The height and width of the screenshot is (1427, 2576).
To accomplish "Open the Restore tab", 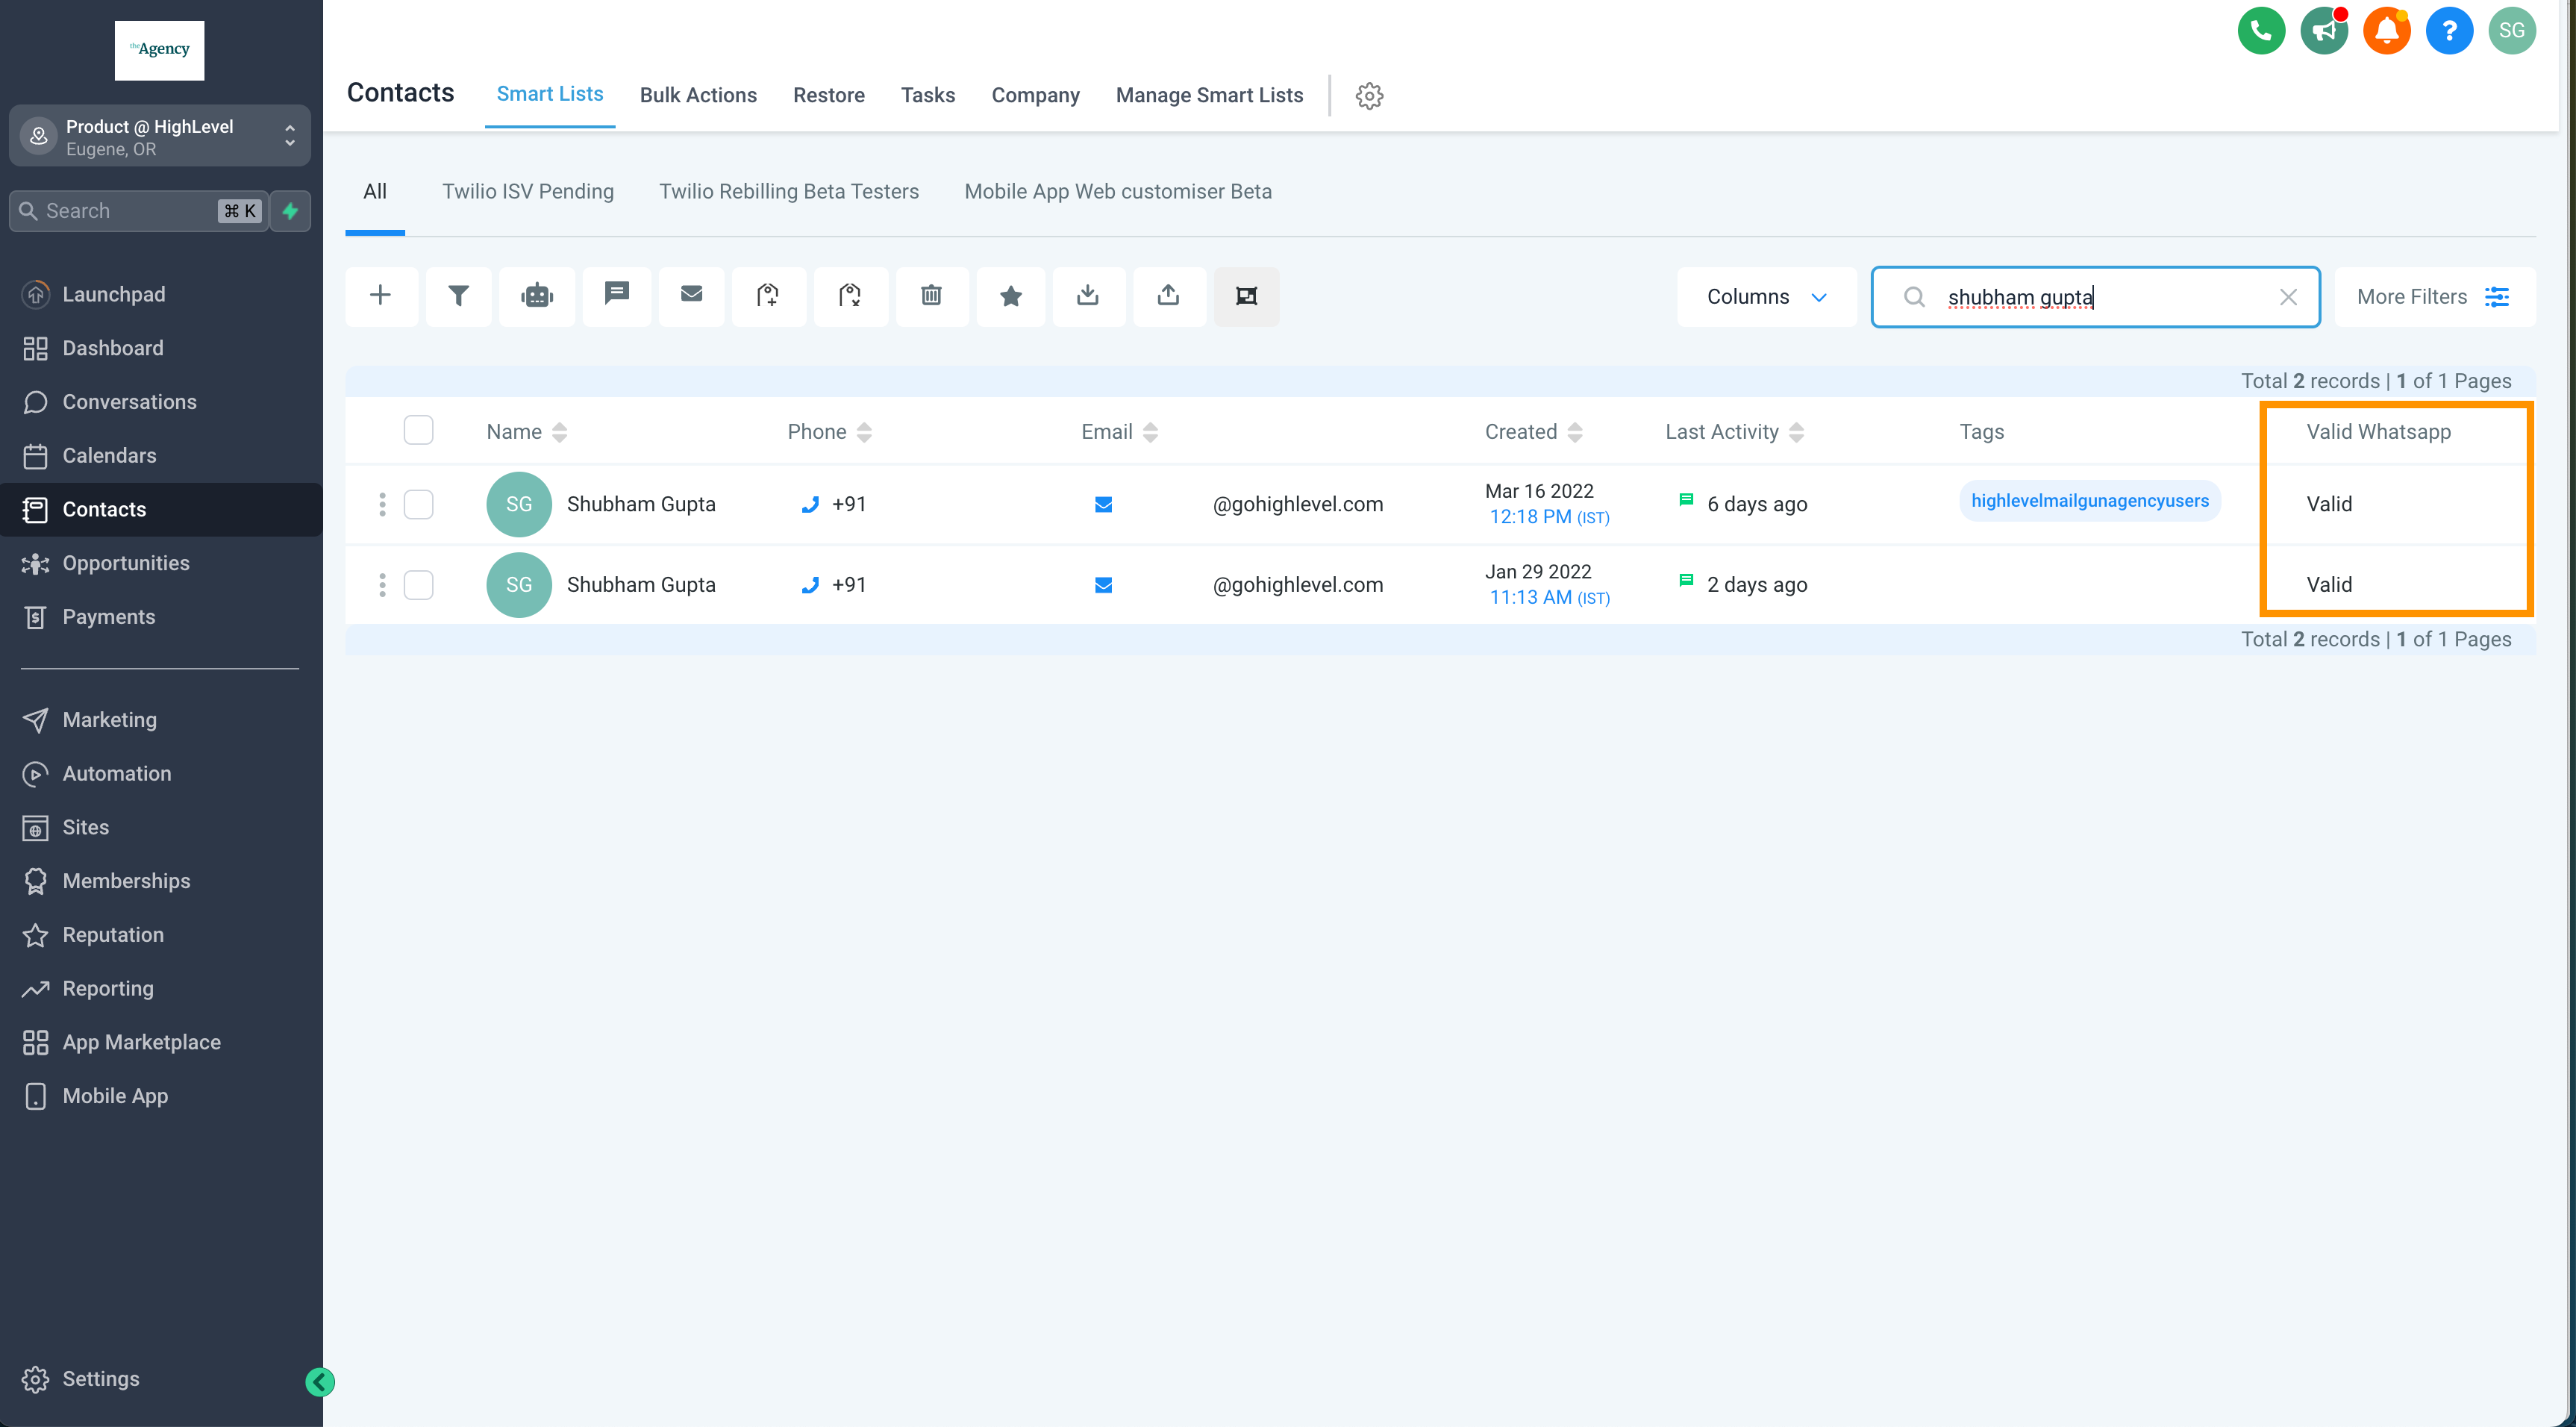I will (x=829, y=95).
